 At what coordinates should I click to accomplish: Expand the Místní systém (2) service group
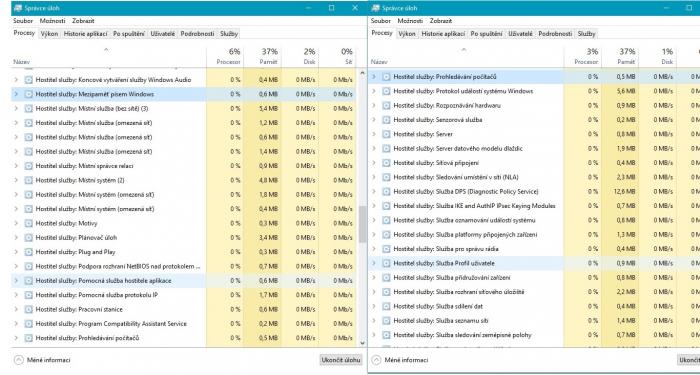pos(16,180)
